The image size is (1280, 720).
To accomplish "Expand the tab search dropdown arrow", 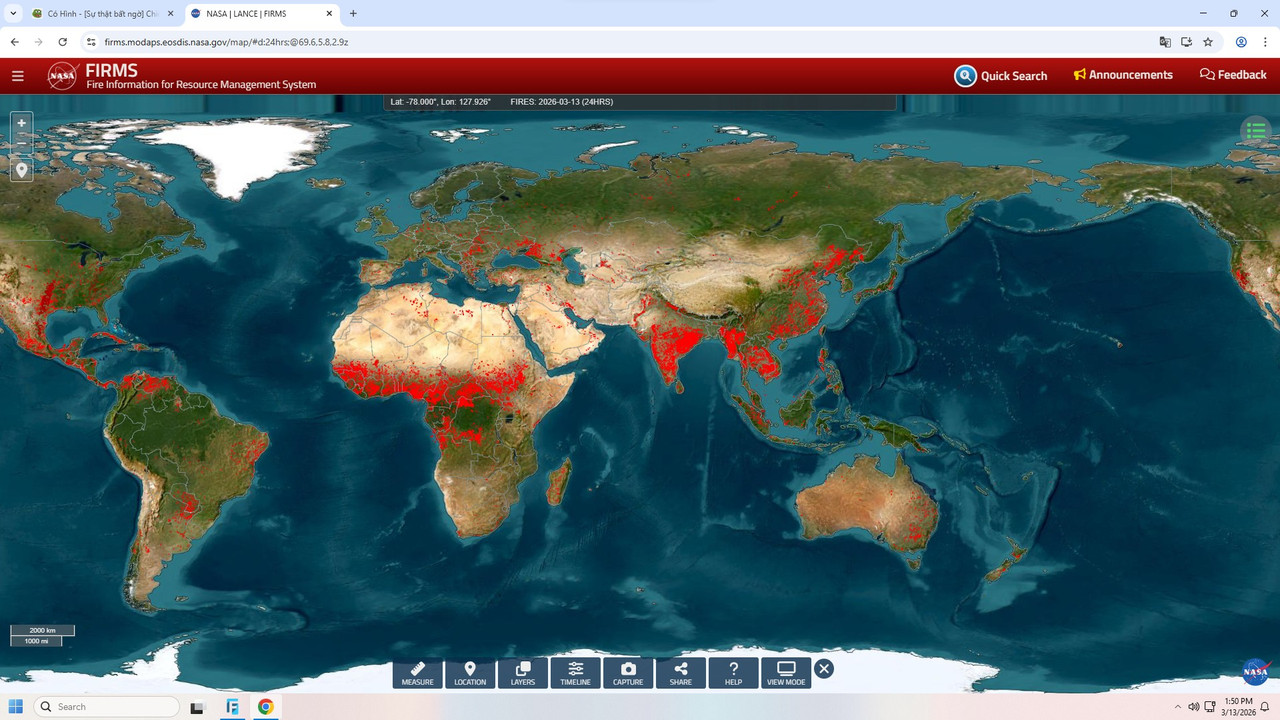I will [x=11, y=14].
